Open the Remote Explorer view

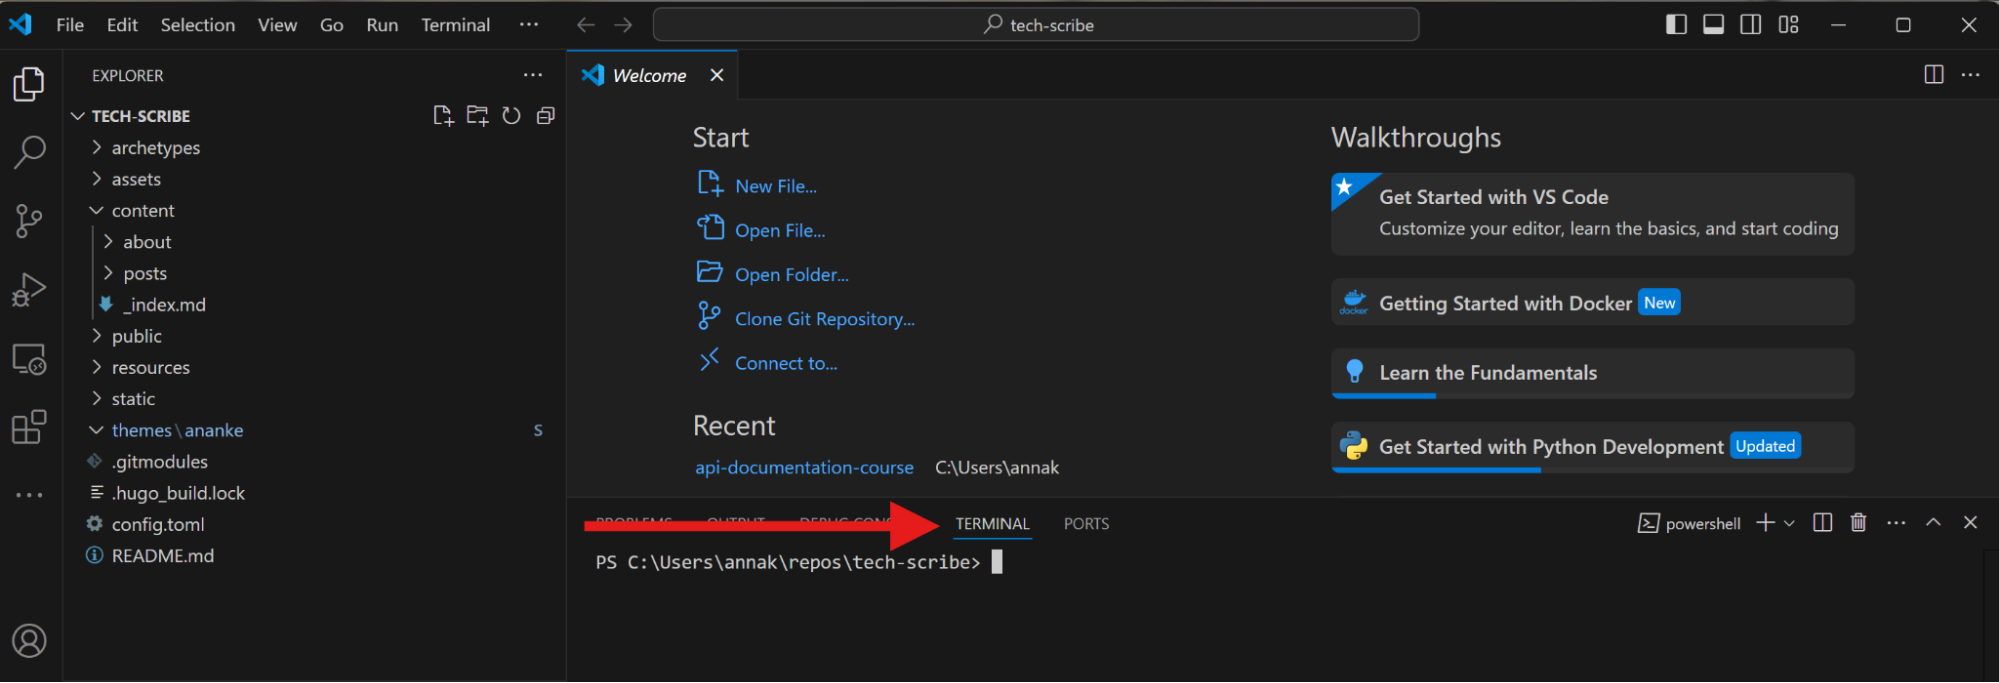point(29,359)
